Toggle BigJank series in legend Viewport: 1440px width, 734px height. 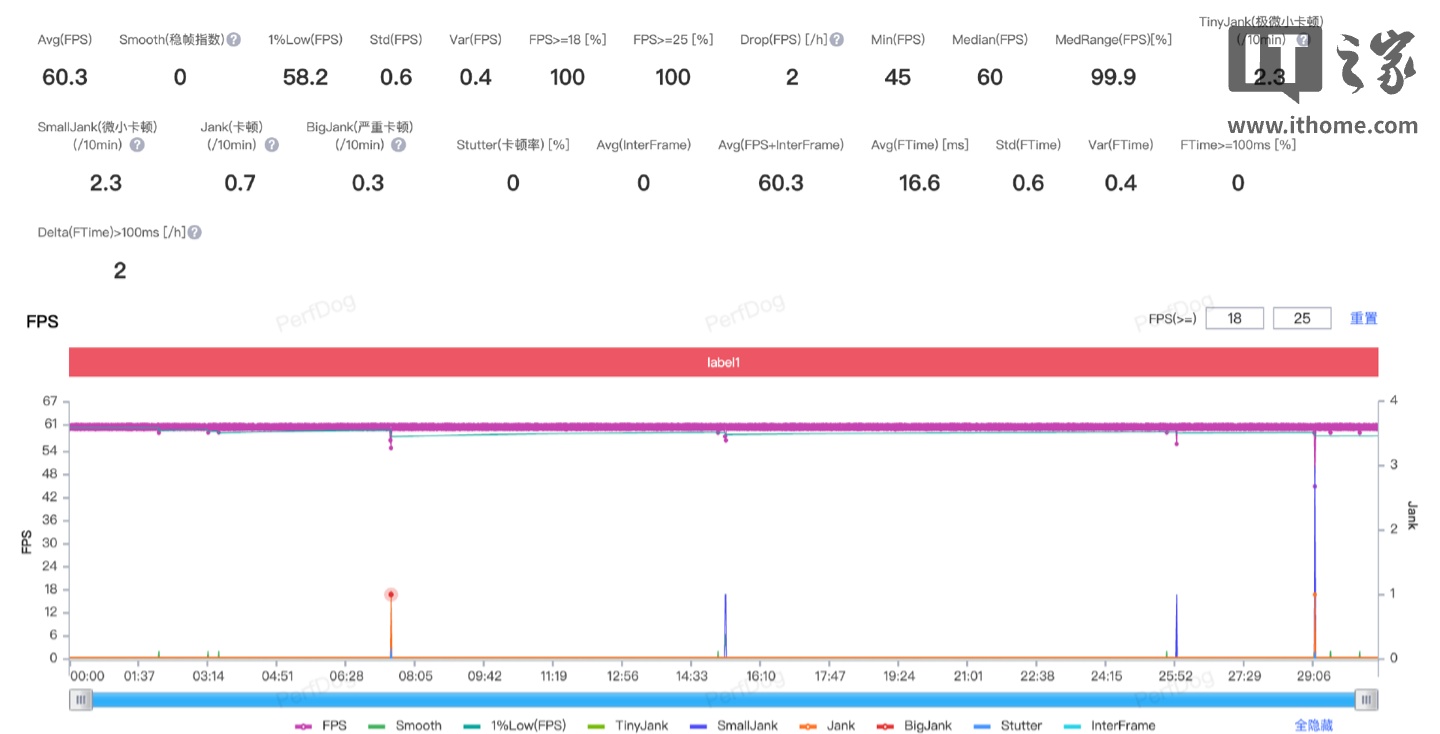tap(914, 725)
